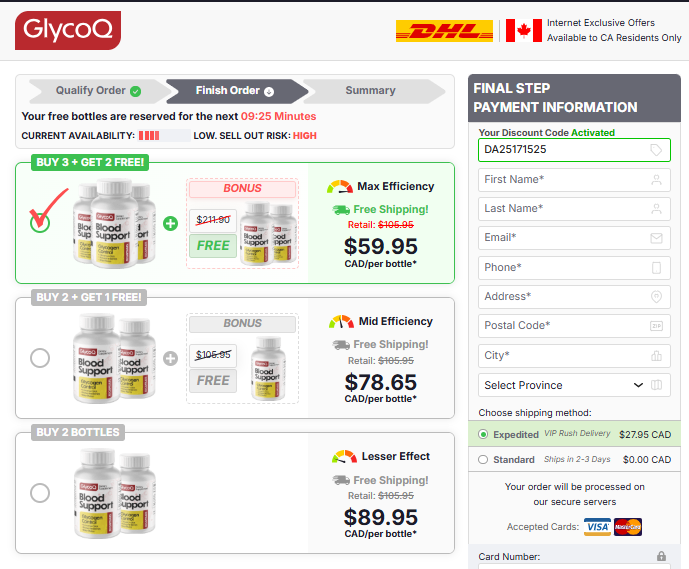Click the current availability stock bar
The image size is (689, 569).
tap(164, 135)
